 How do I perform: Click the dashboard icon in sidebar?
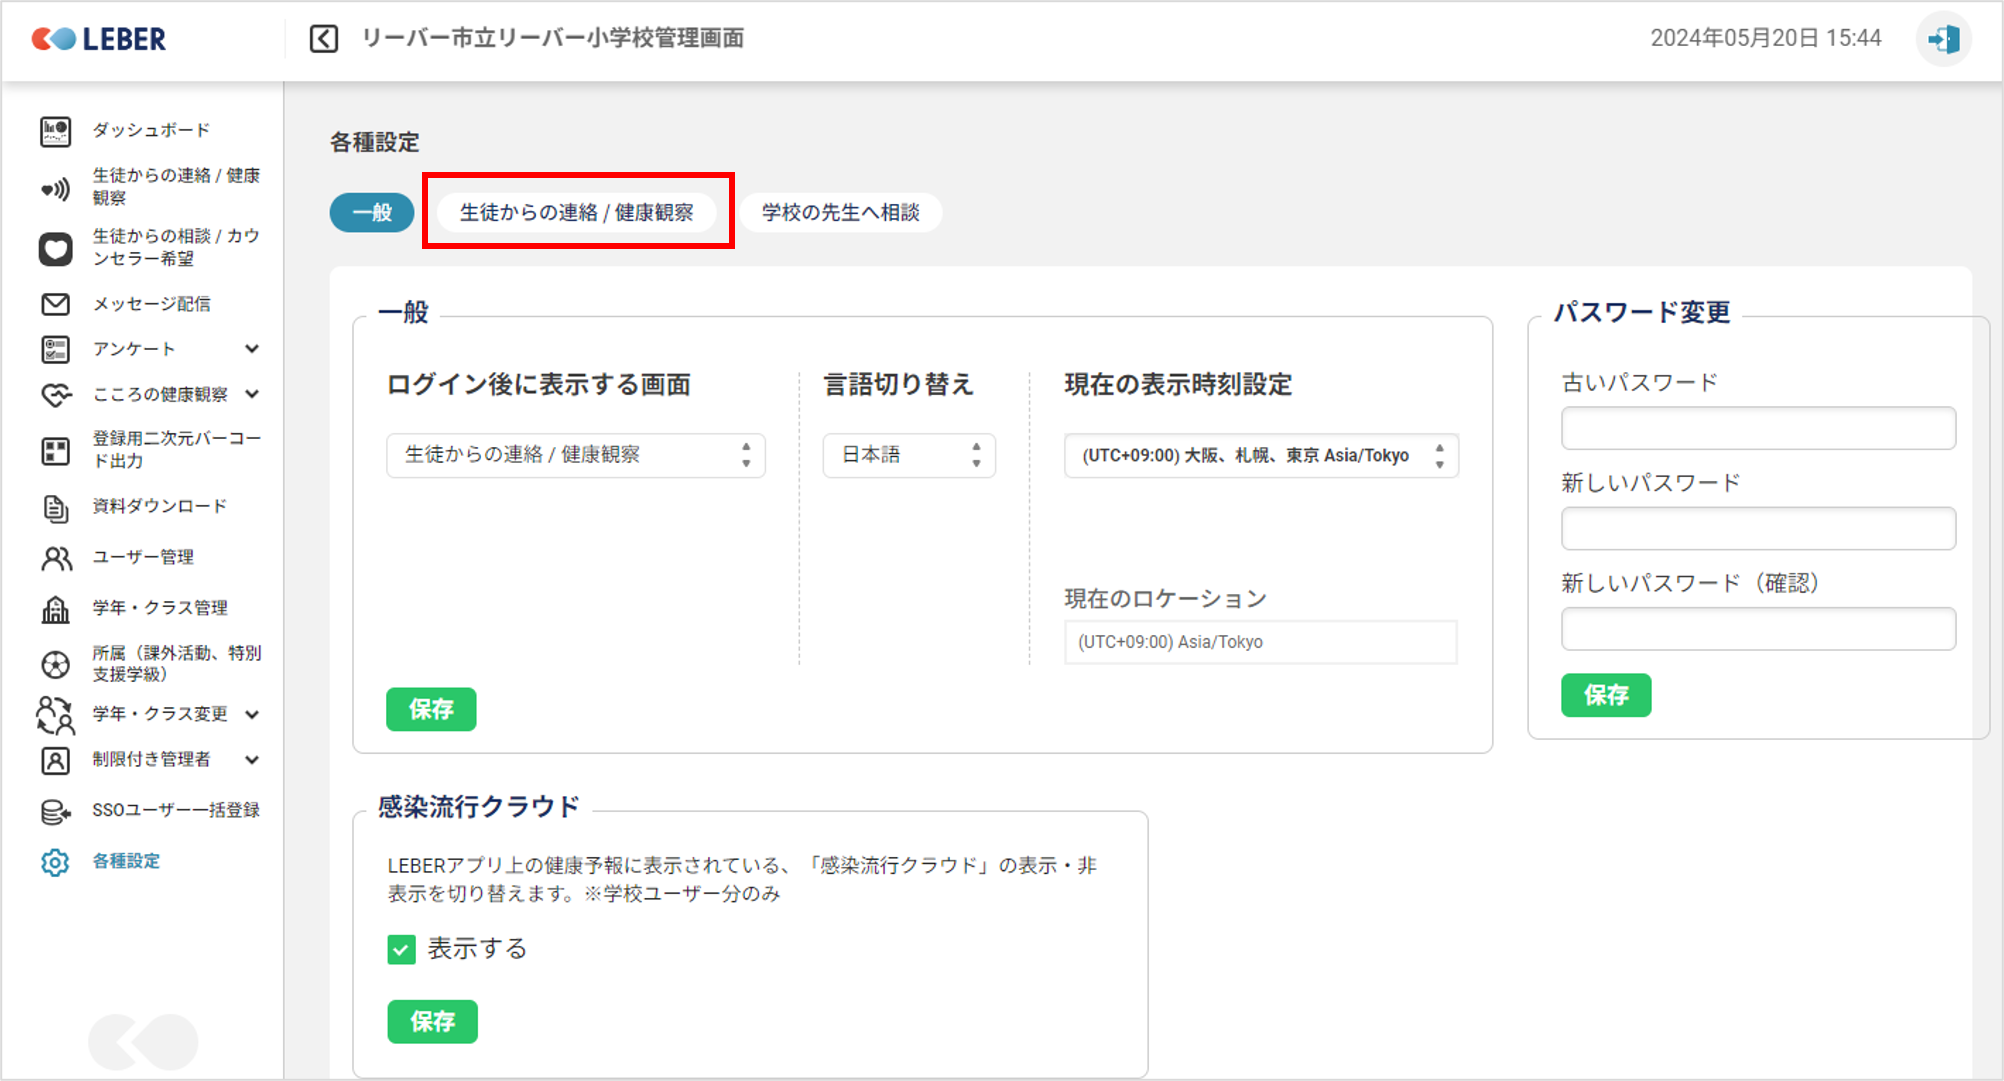pyautogui.click(x=55, y=131)
